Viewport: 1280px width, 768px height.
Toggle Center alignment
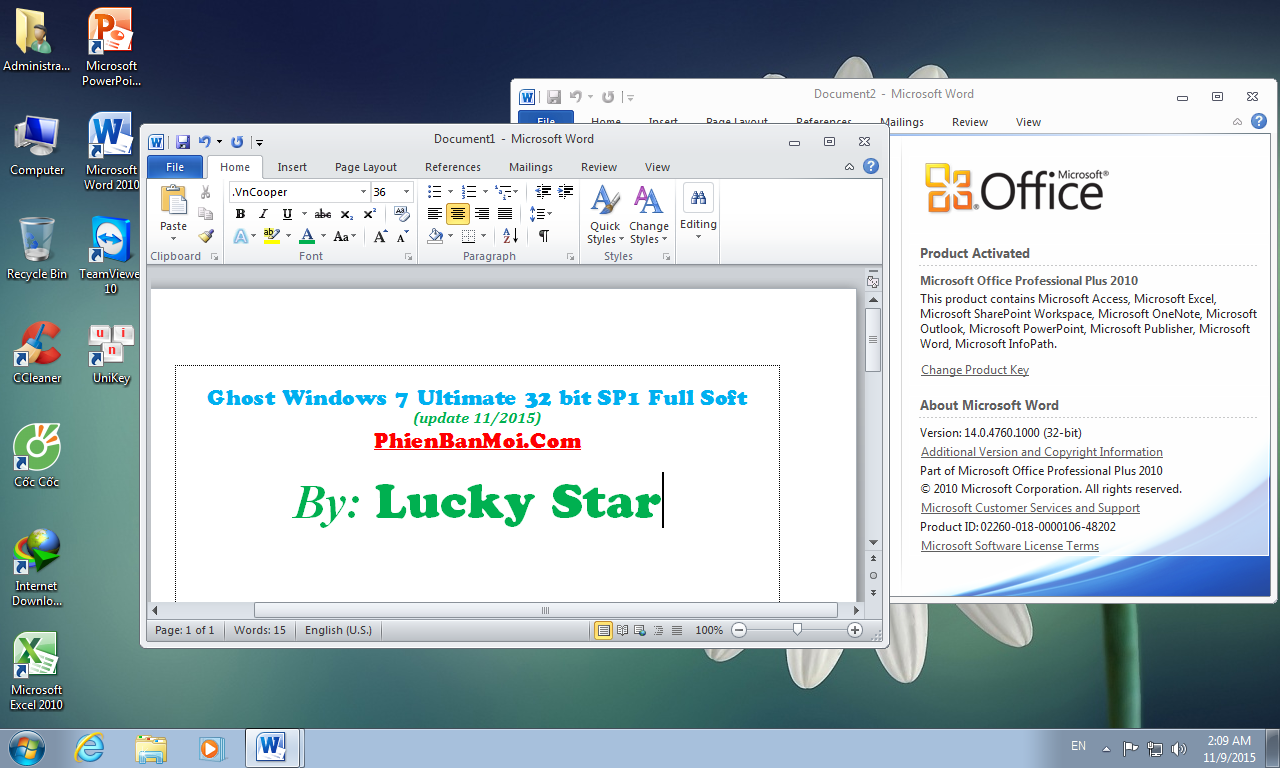[x=458, y=214]
